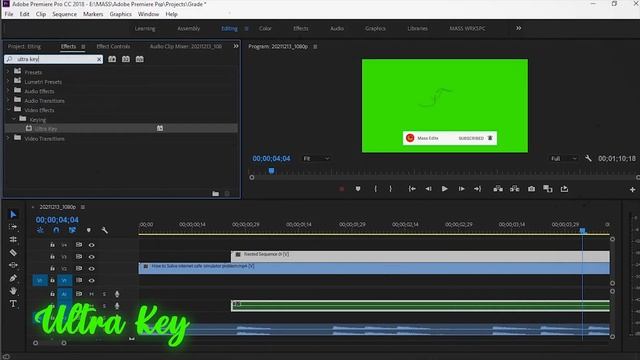The width and height of the screenshot is (640, 360).
Task: Select the Razor tool
Action: [x=13, y=253]
